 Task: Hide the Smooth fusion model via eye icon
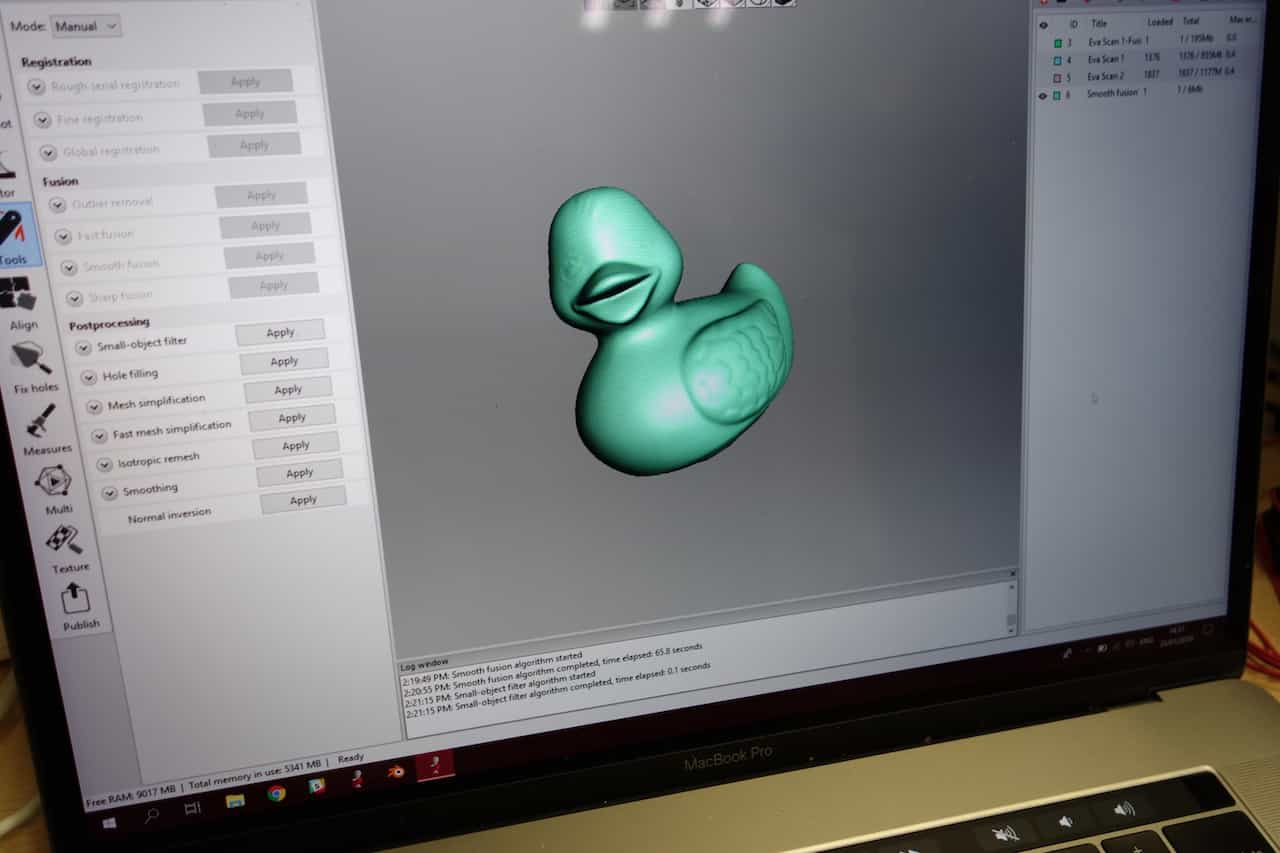pyautogui.click(x=1042, y=95)
